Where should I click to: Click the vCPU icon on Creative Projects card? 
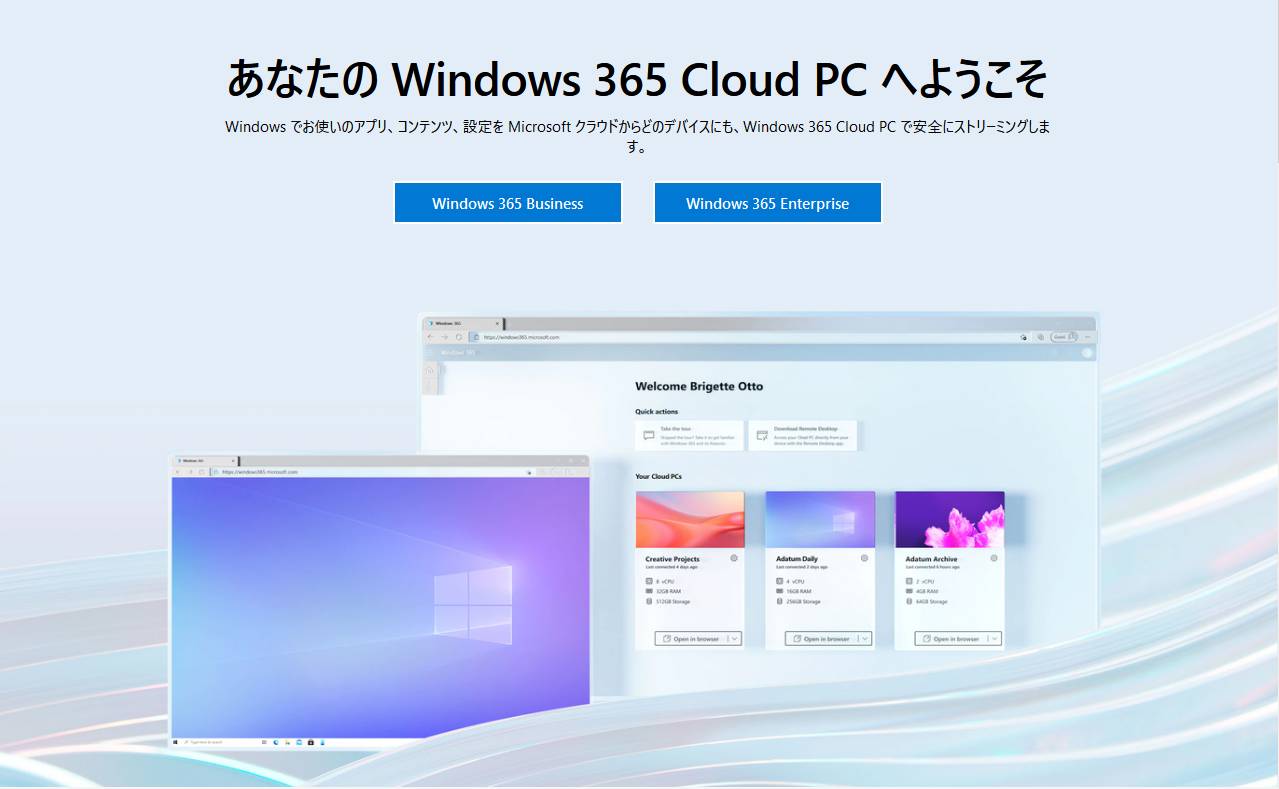click(649, 581)
